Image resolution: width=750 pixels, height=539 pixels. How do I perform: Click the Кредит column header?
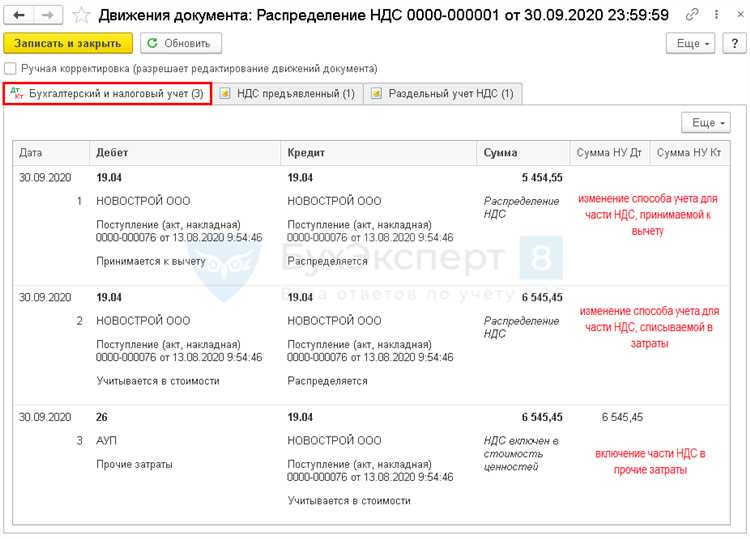[379, 153]
